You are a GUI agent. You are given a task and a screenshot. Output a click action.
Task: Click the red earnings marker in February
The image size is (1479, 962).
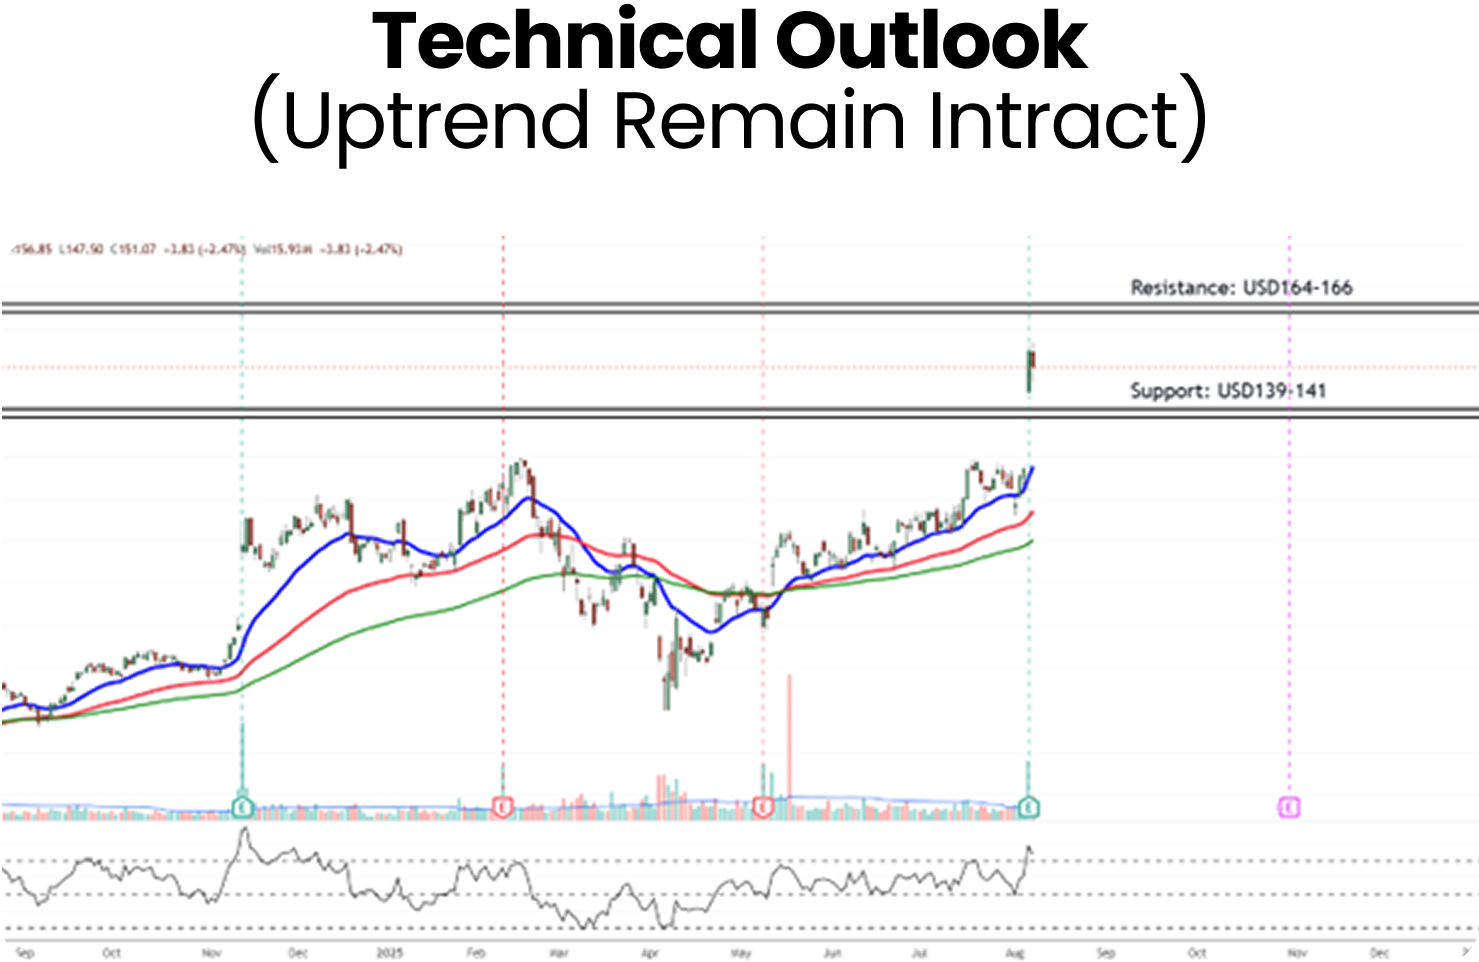point(503,806)
